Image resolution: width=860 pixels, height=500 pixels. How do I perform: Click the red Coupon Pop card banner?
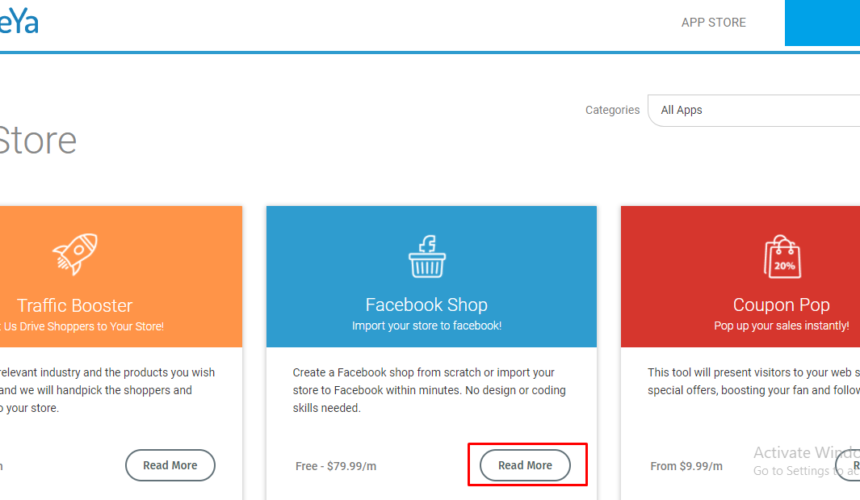[x=740, y=276]
